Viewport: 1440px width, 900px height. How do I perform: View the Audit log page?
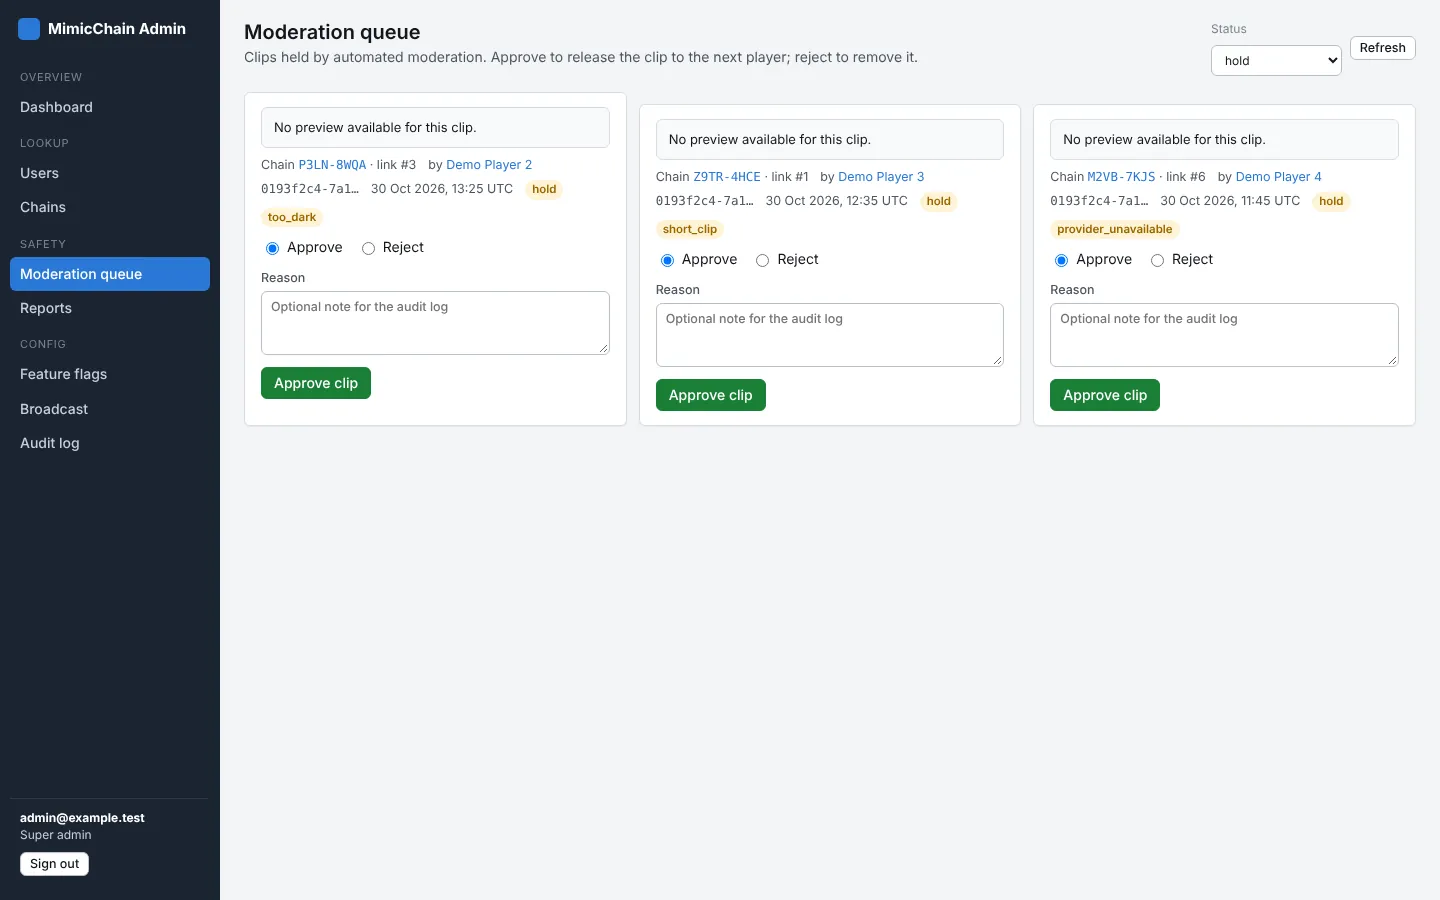click(x=110, y=443)
